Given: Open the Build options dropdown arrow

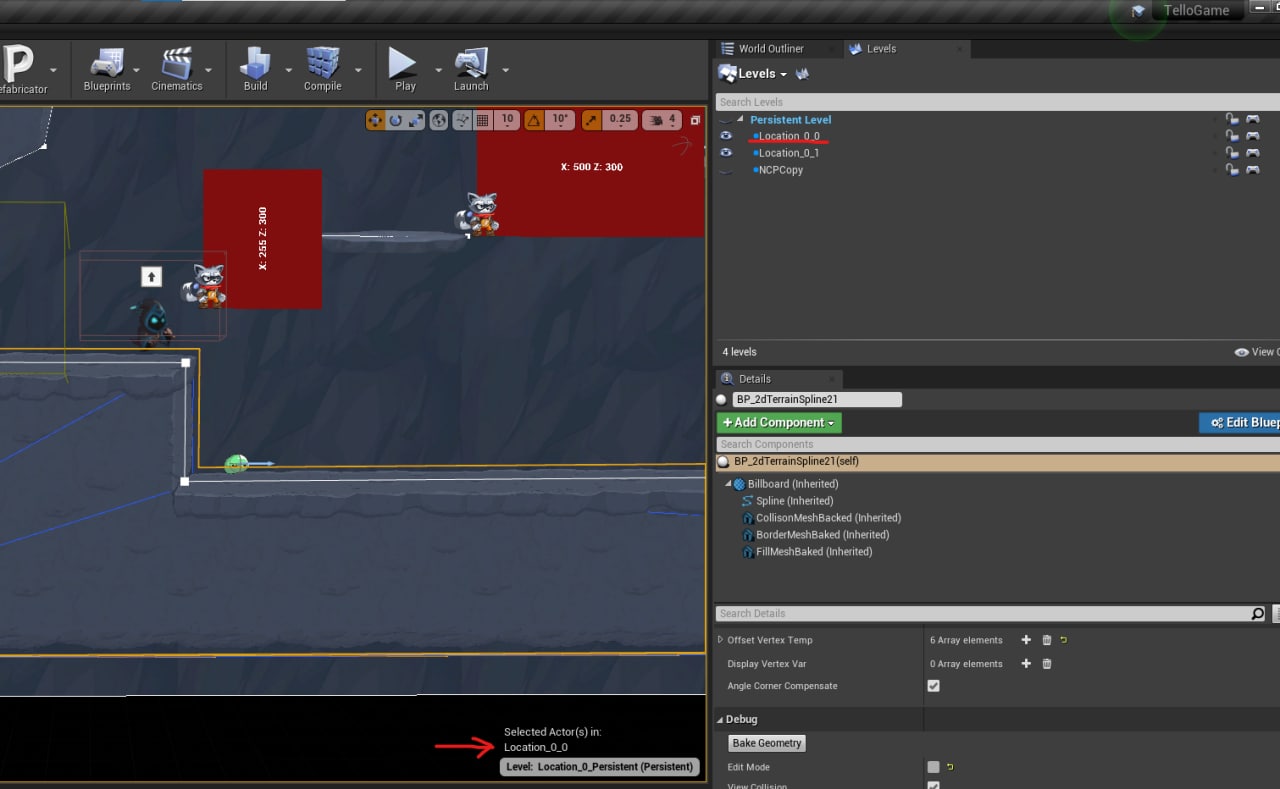Looking at the screenshot, I should click(x=288, y=71).
